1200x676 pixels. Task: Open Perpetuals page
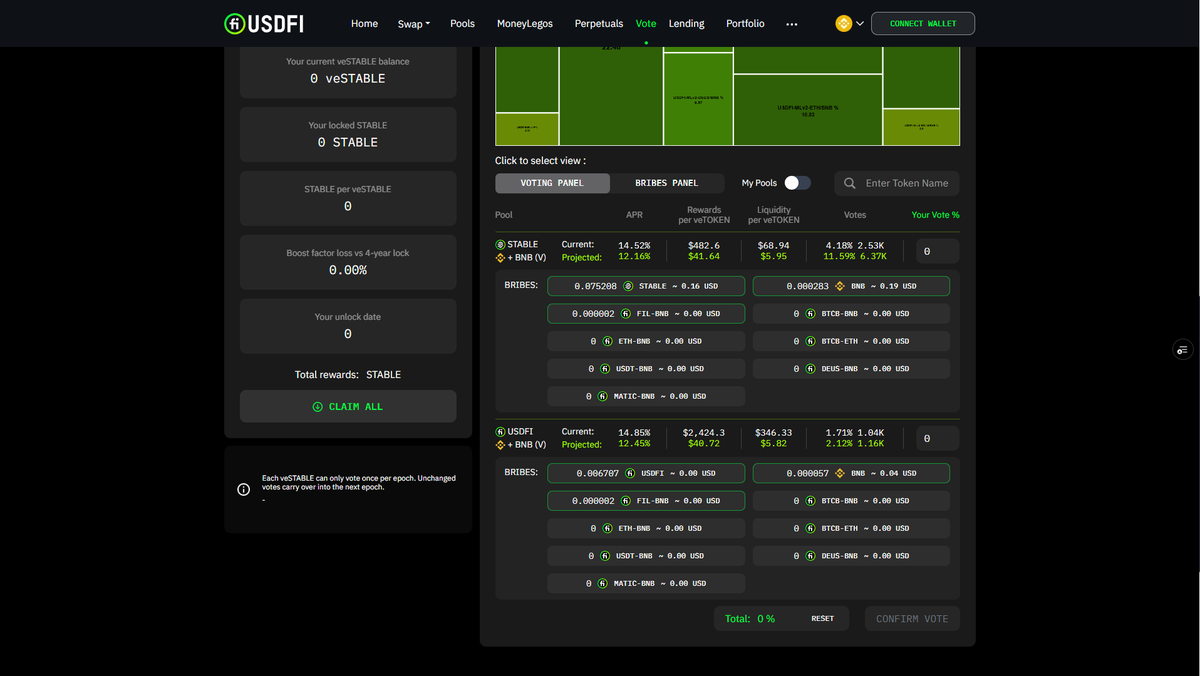(x=599, y=23)
